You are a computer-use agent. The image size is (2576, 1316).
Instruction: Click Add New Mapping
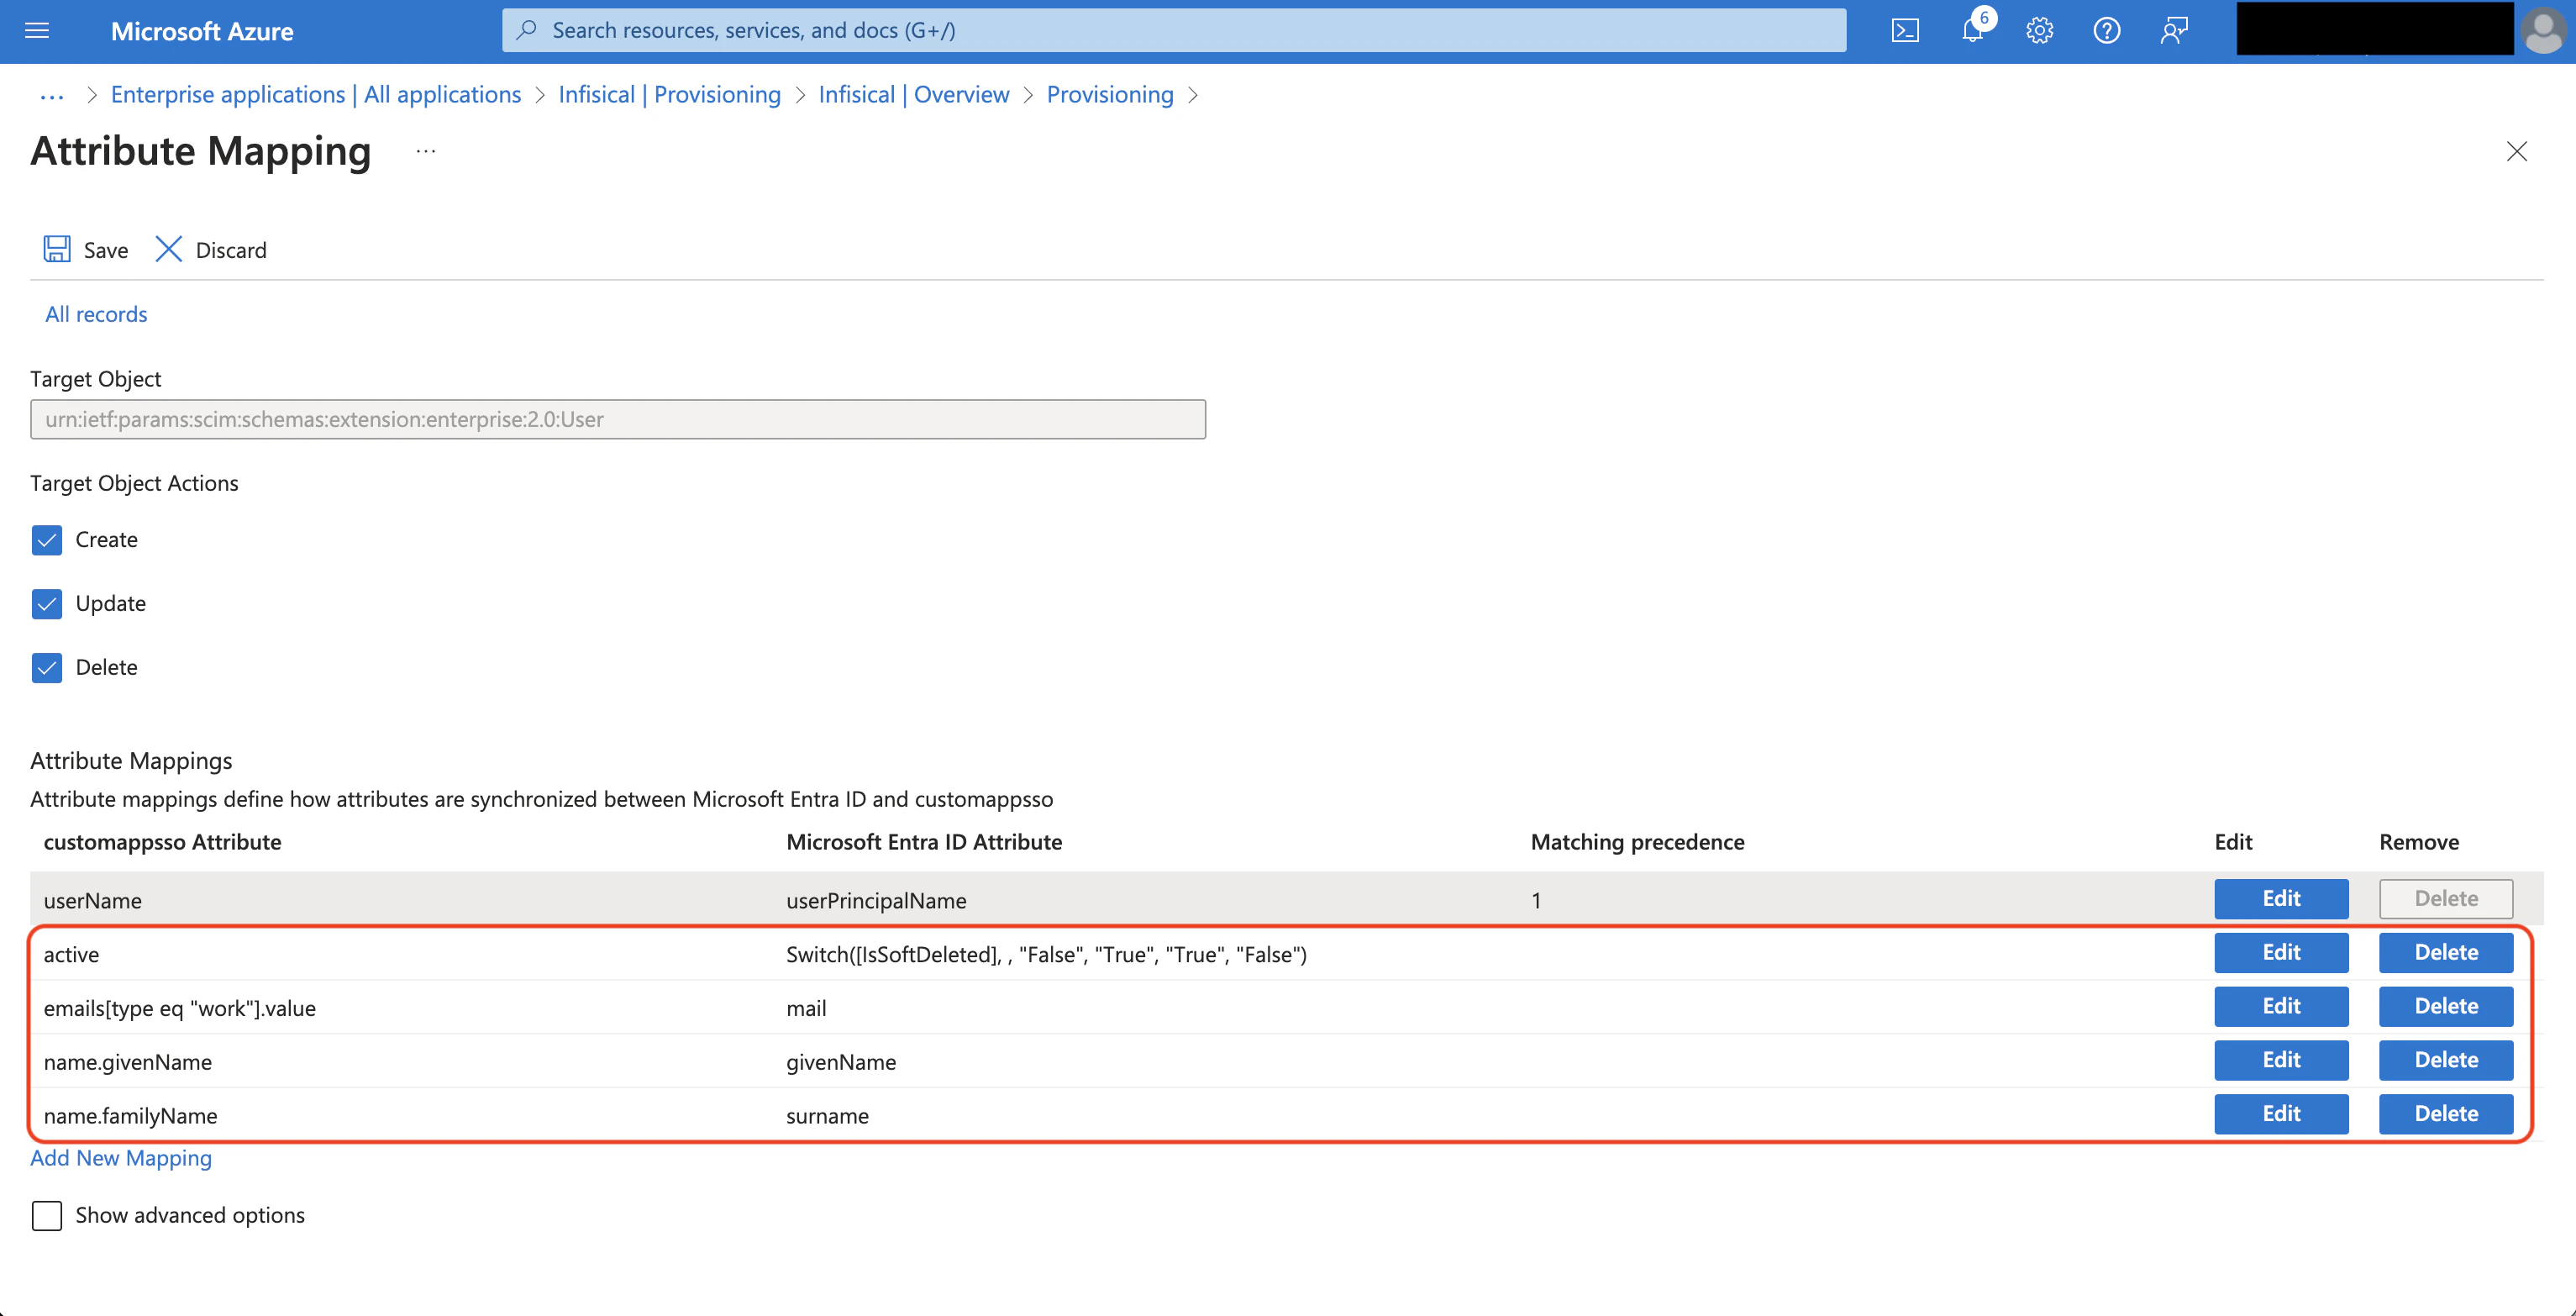(x=121, y=1158)
